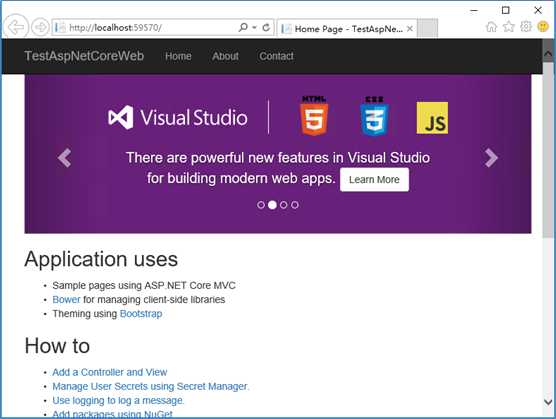Select the active second carousel indicator dot

pyautogui.click(x=272, y=205)
